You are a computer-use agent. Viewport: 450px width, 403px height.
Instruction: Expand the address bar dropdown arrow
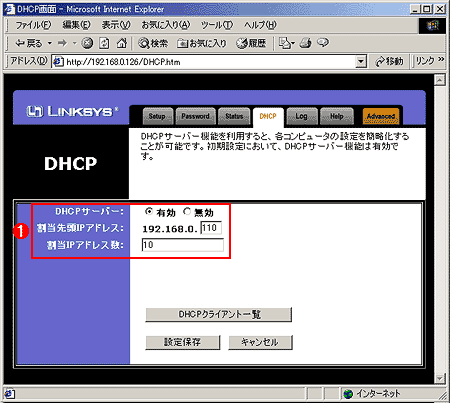click(361, 61)
